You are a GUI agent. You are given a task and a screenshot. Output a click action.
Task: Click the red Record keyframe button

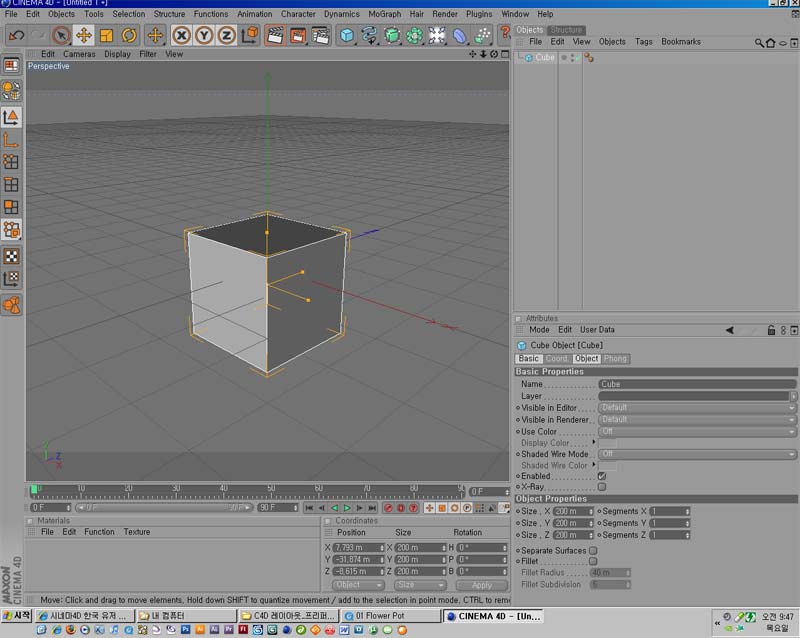388,508
